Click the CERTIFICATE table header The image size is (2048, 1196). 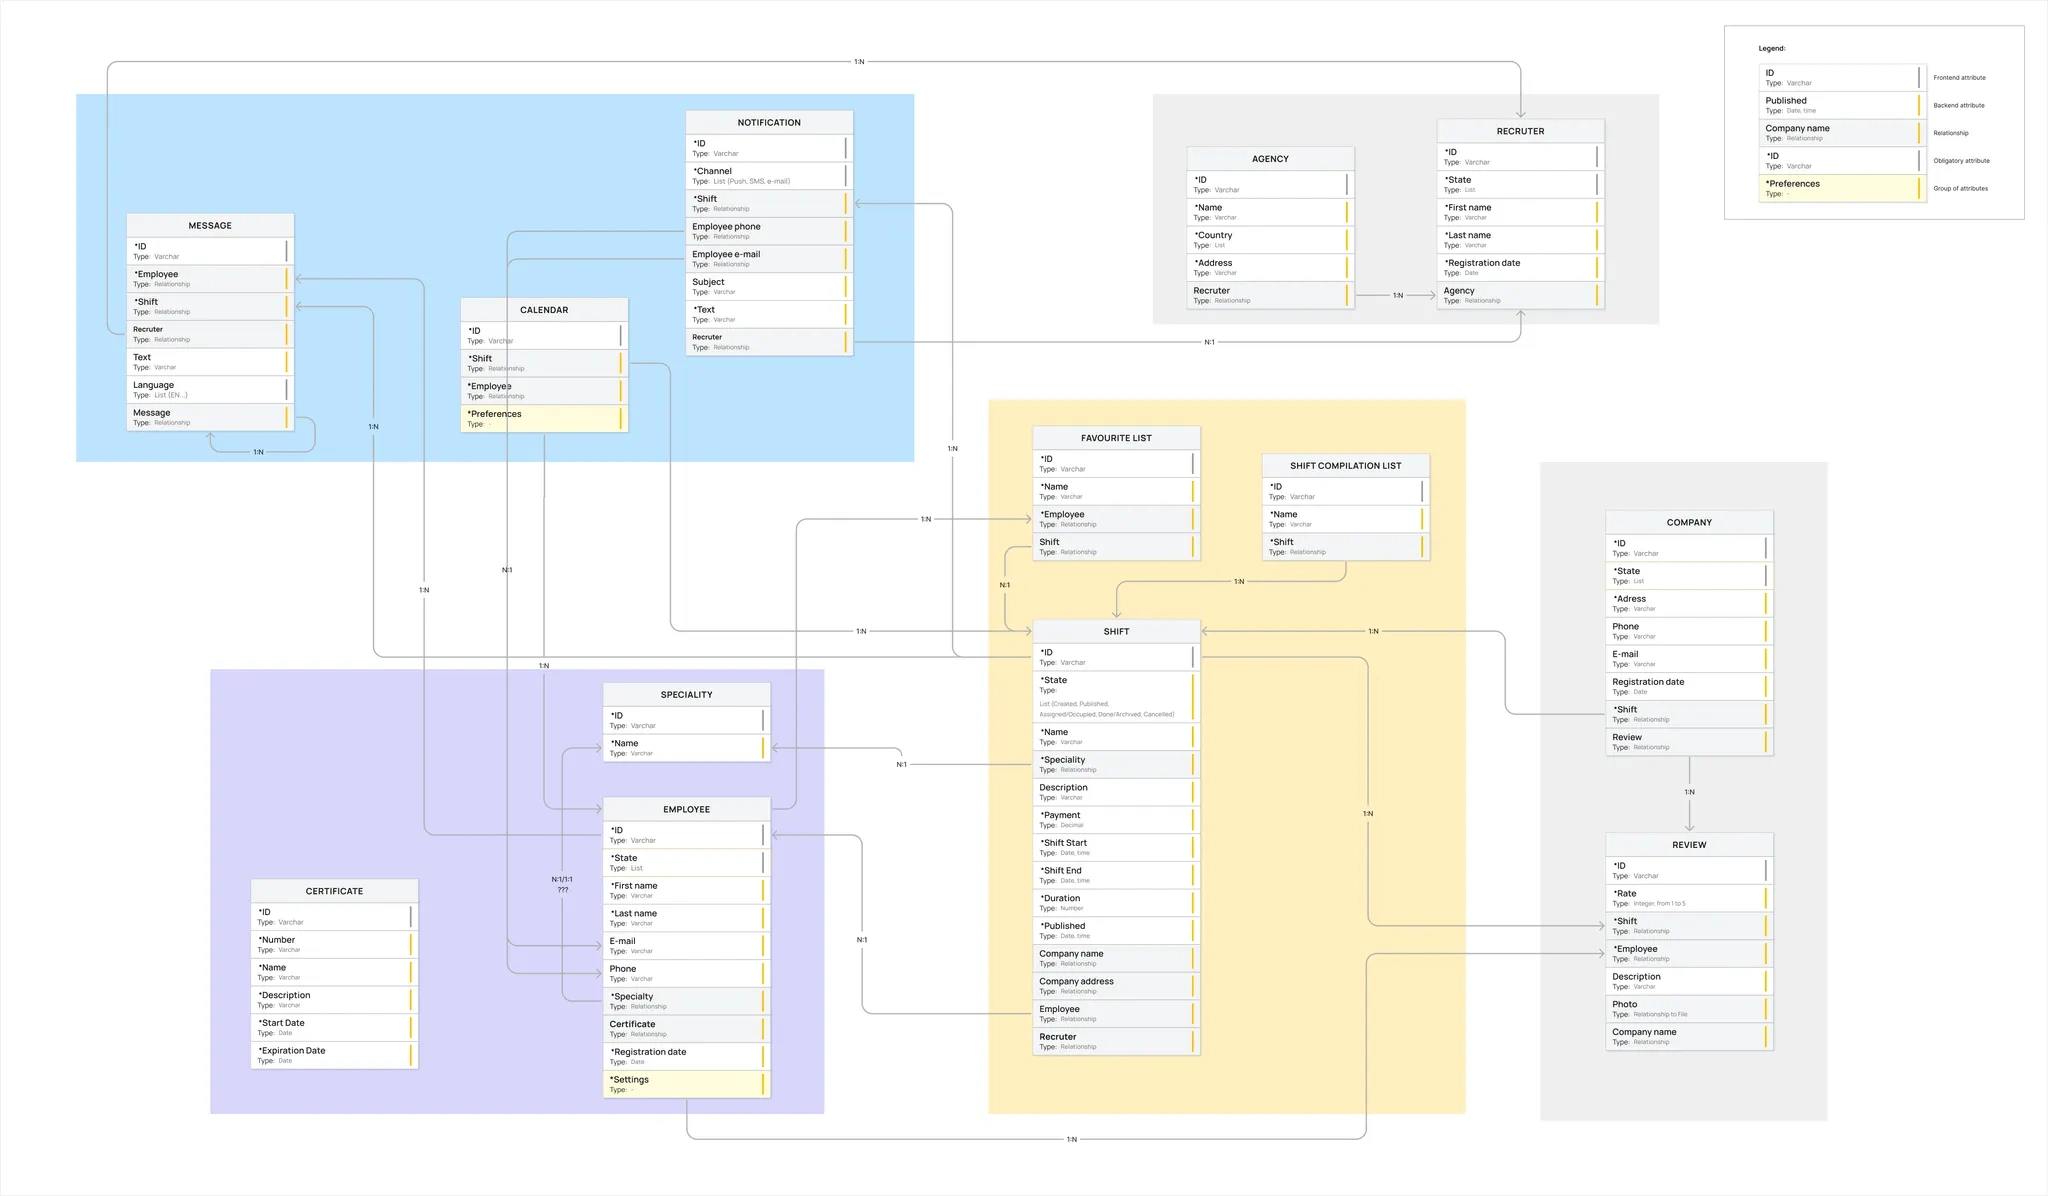(334, 891)
